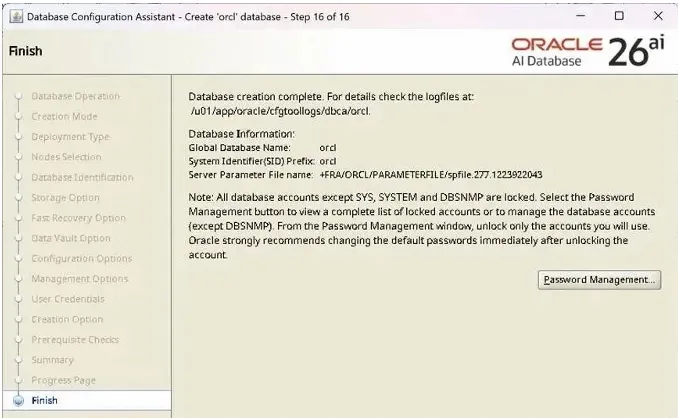This screenshot has height=418, width=678.
Task: Select the Fast Recovery Option step
Action: coord(78,218)
